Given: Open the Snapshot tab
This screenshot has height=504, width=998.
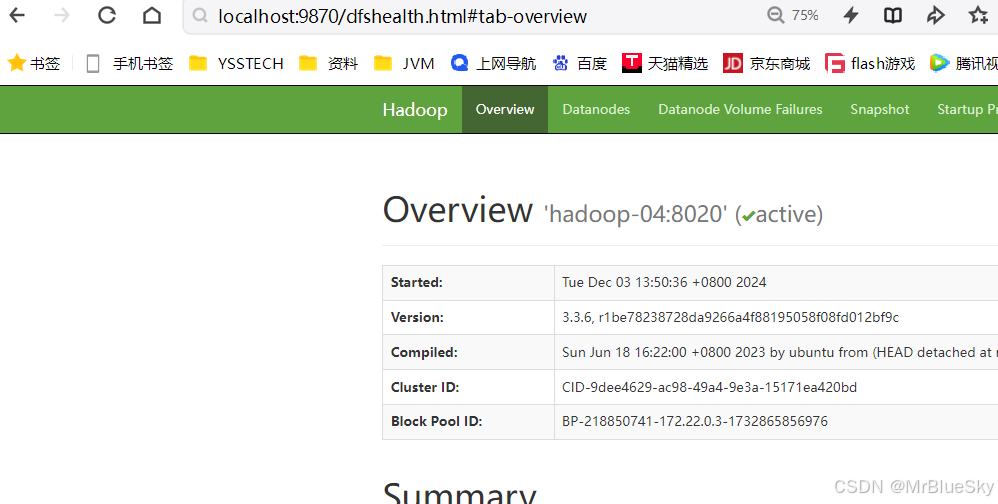Looking at the screenshot, I should point(880,109).
